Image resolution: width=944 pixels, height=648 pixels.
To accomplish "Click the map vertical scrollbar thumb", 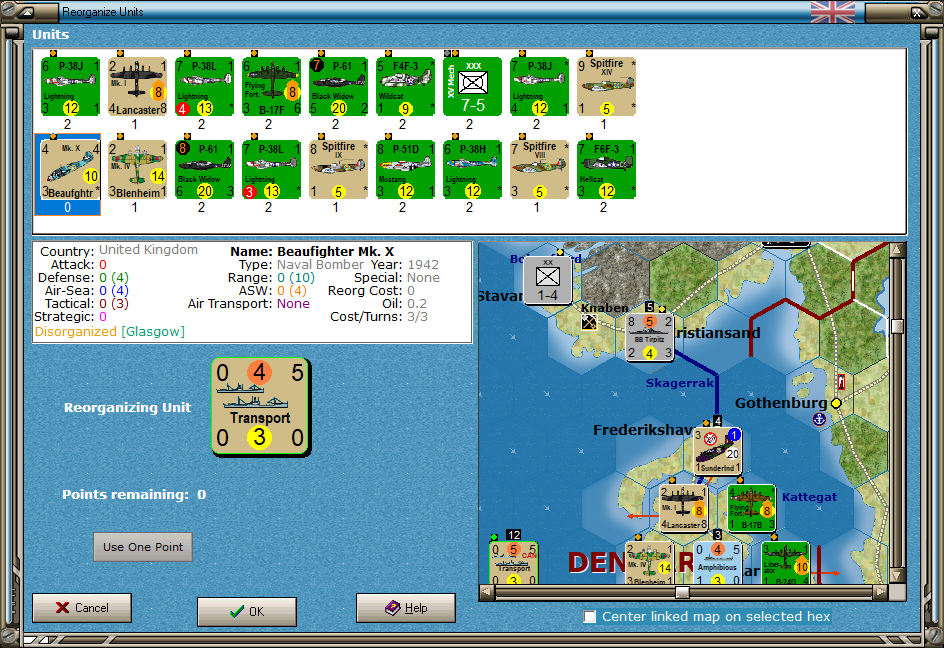I will (x=897, y=326).
